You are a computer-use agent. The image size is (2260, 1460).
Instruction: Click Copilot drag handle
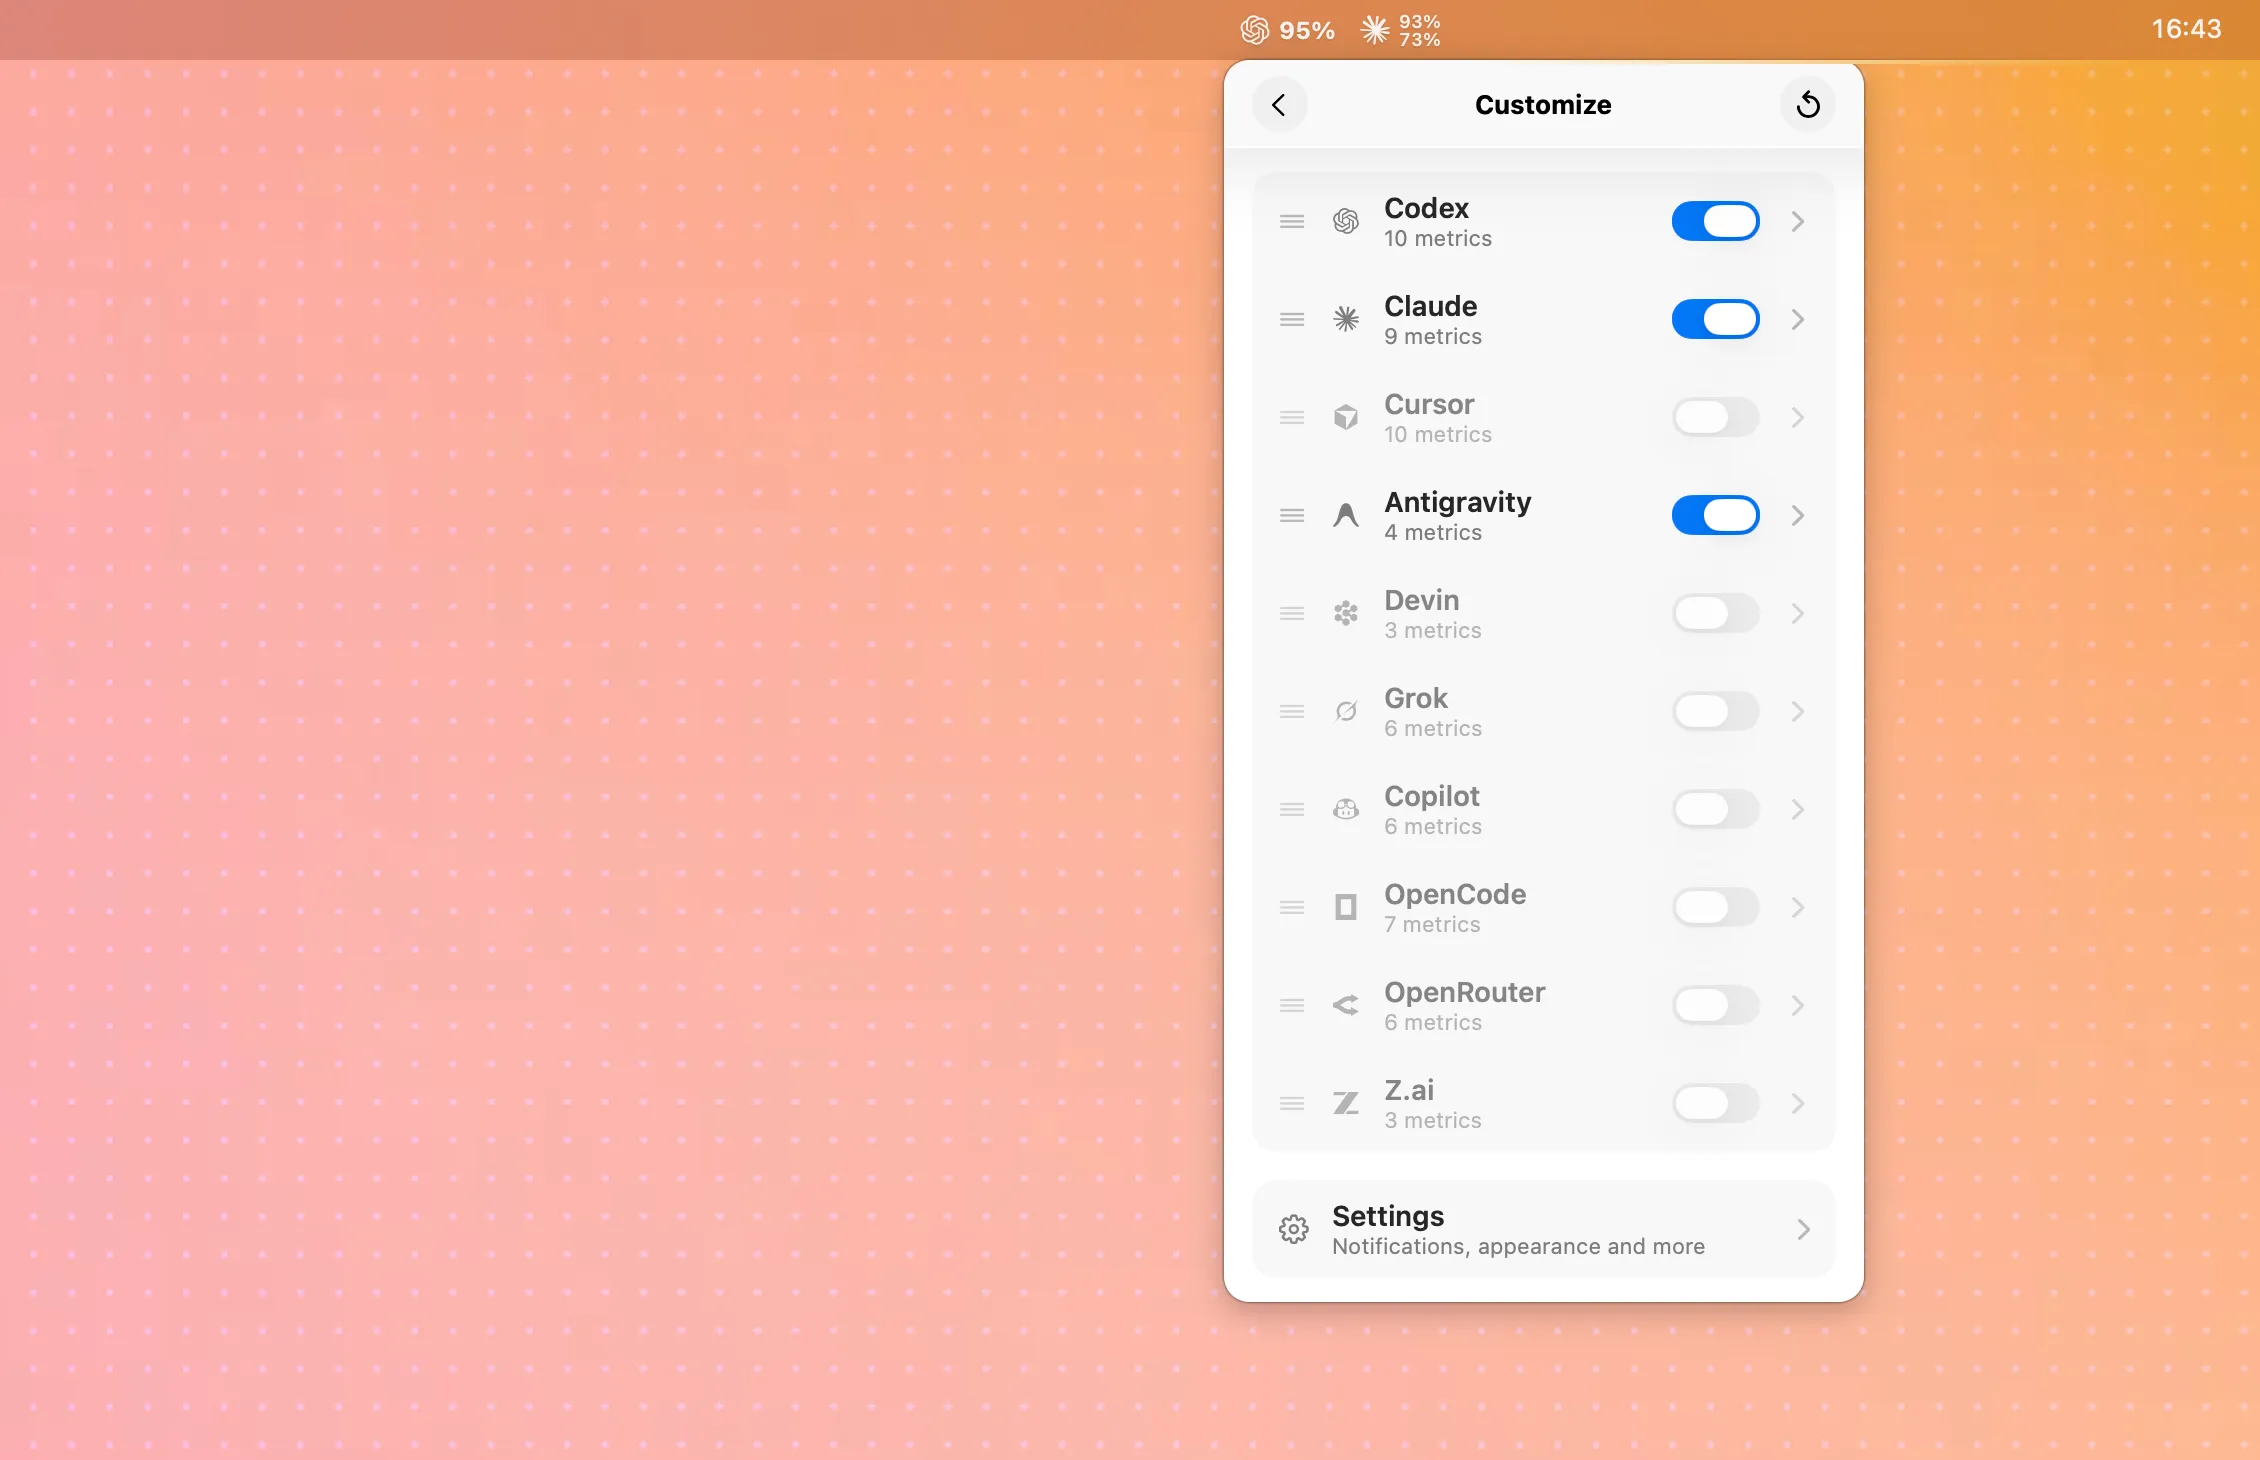click(x=1292, y=809)
